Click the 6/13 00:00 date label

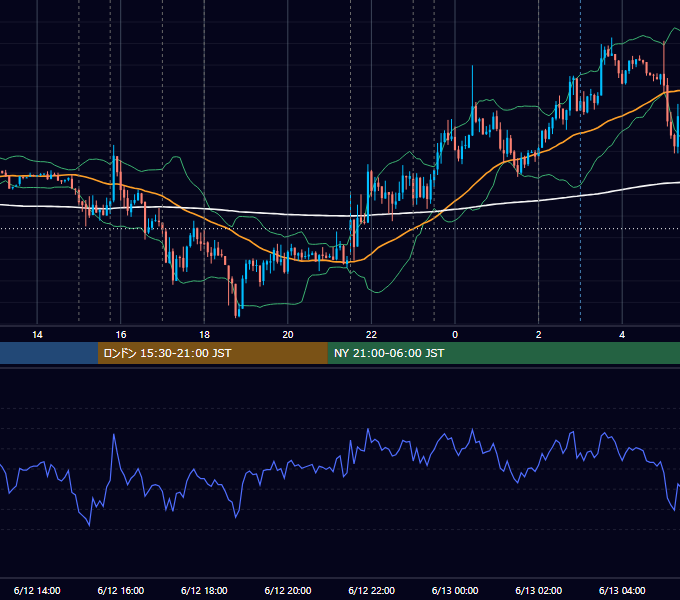pyautogui.click(x=455, y=590)
